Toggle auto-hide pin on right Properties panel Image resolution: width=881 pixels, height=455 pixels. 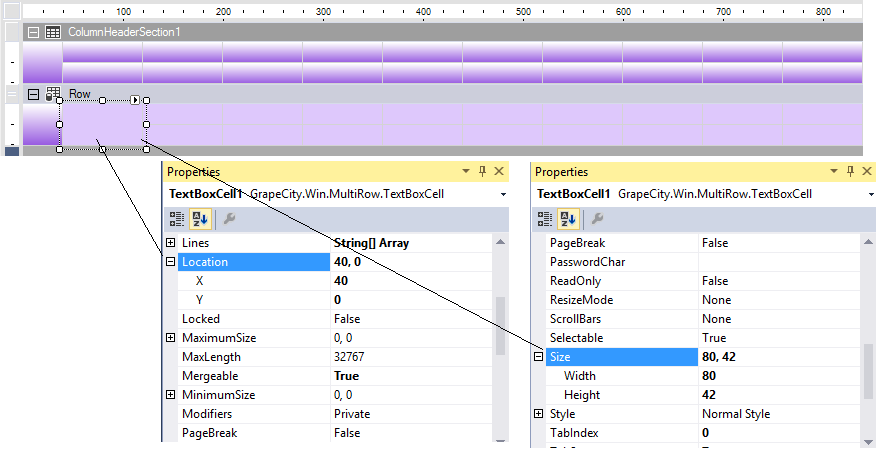coord(849,172)
